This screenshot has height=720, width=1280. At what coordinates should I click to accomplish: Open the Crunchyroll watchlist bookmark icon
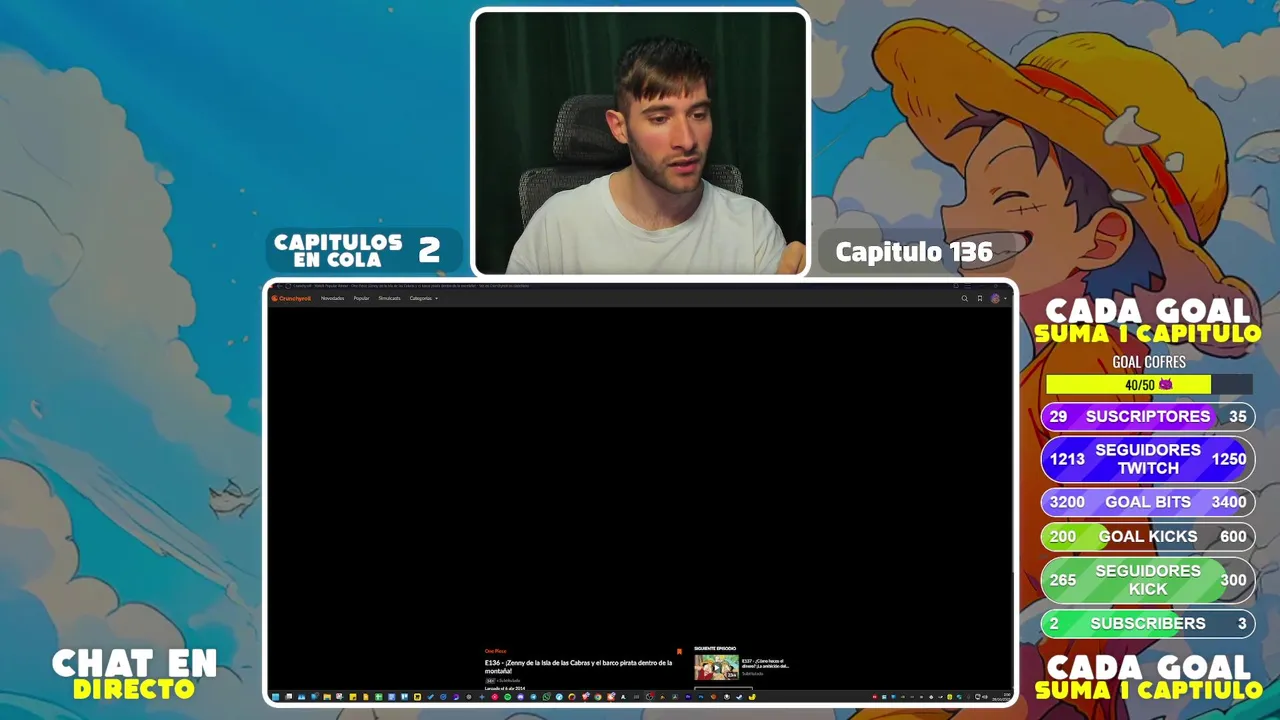coord(980,298)
